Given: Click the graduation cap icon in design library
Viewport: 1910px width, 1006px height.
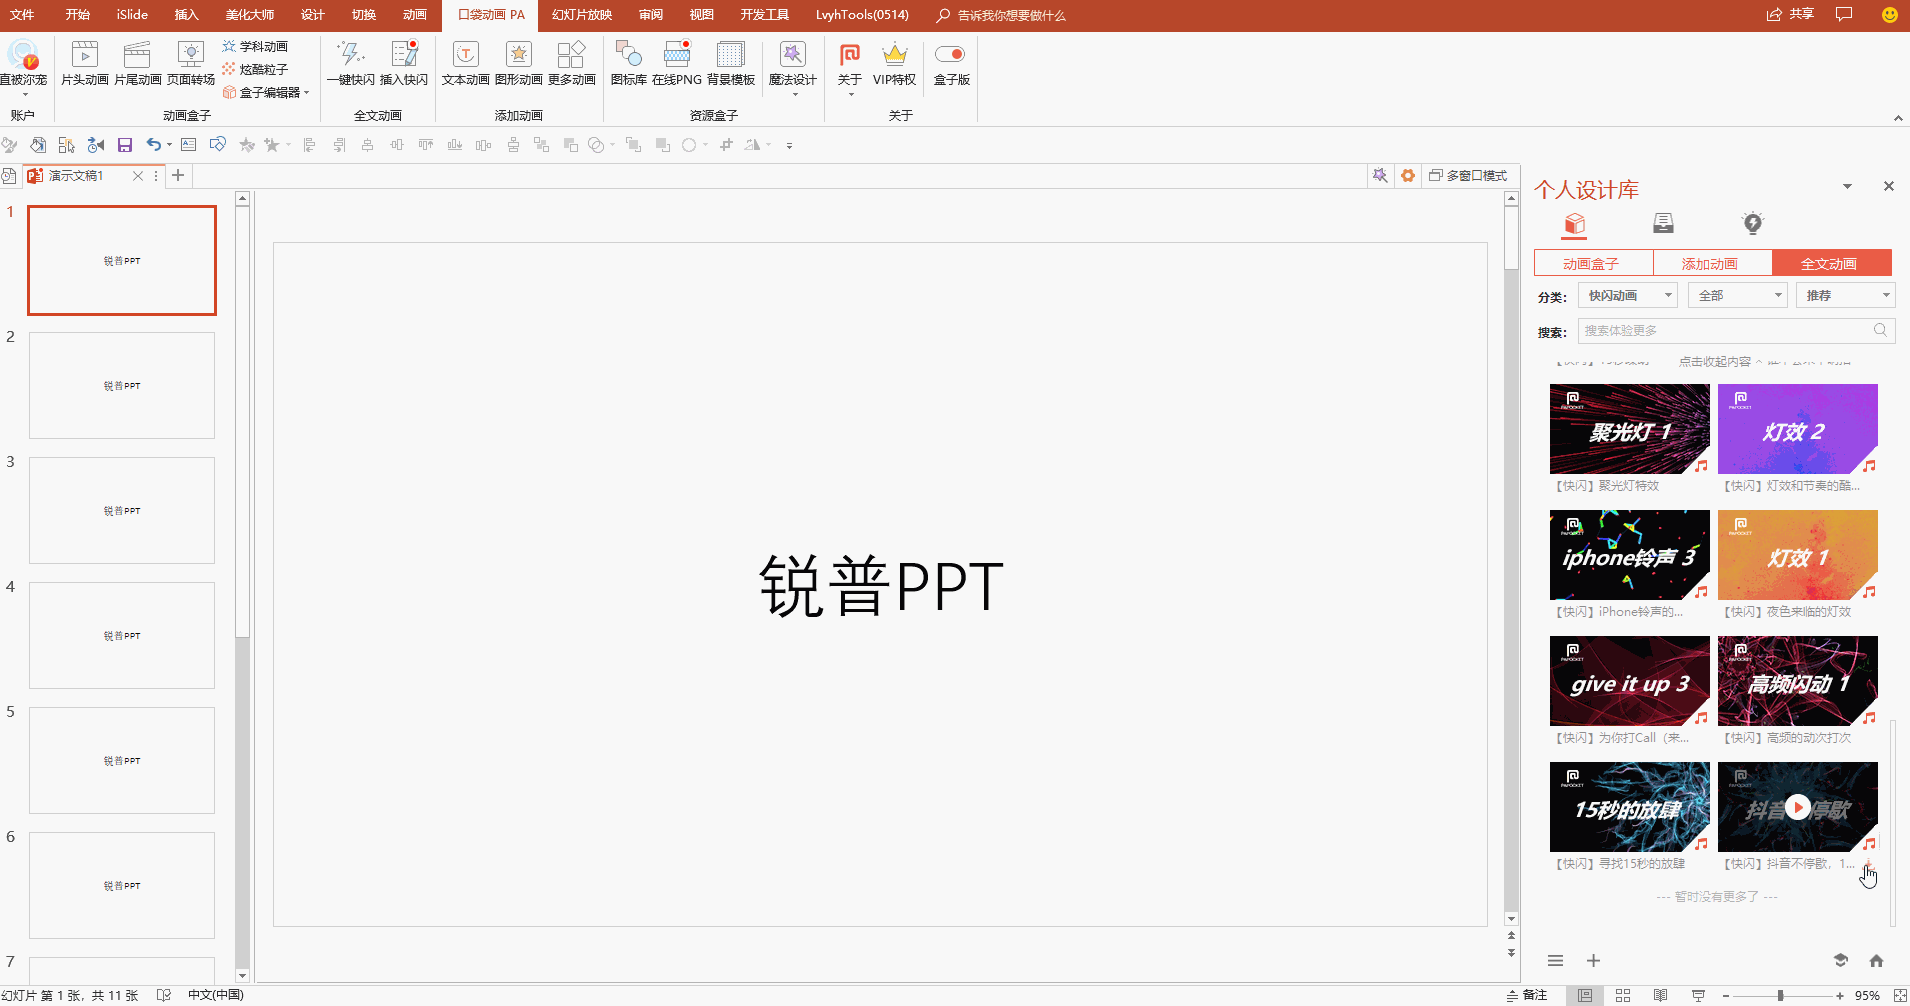Looking at the screenshot, I should coord(1840,961).
